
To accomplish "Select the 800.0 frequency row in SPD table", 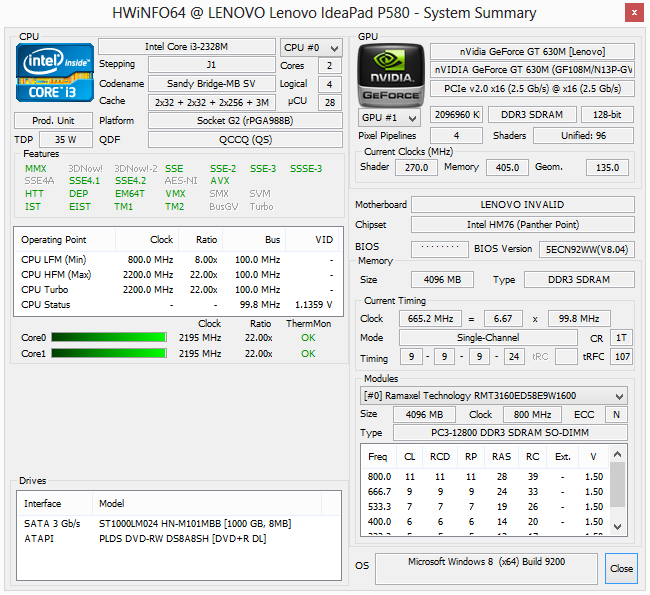I will click(x=485, y=477).
